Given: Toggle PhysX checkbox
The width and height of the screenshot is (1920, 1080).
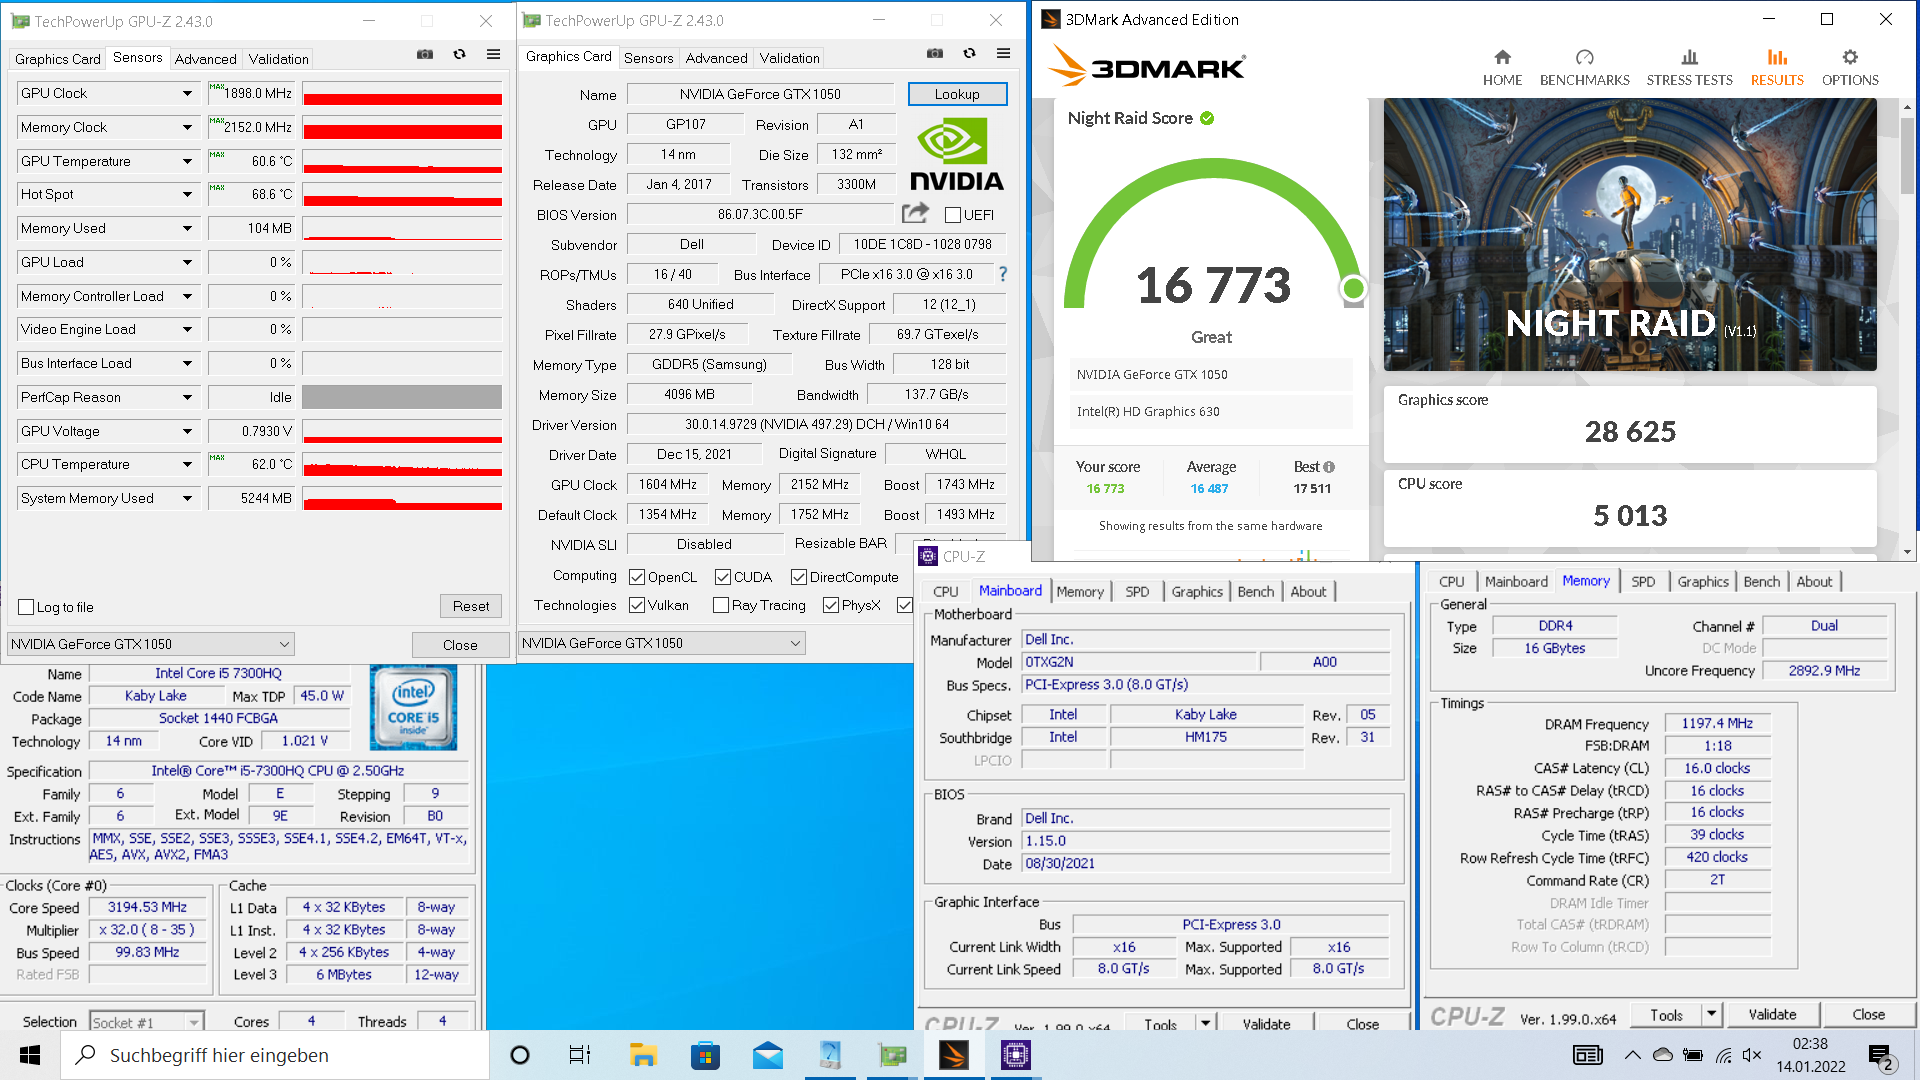Looking at the screenshot, I should tap(831, 605).
